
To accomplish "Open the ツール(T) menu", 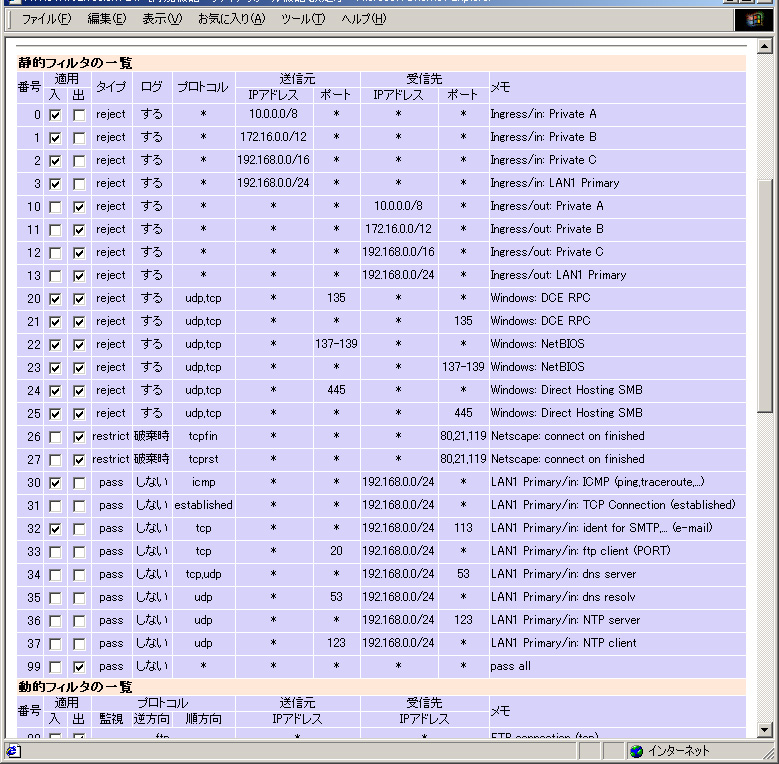I will coord(303,19).
